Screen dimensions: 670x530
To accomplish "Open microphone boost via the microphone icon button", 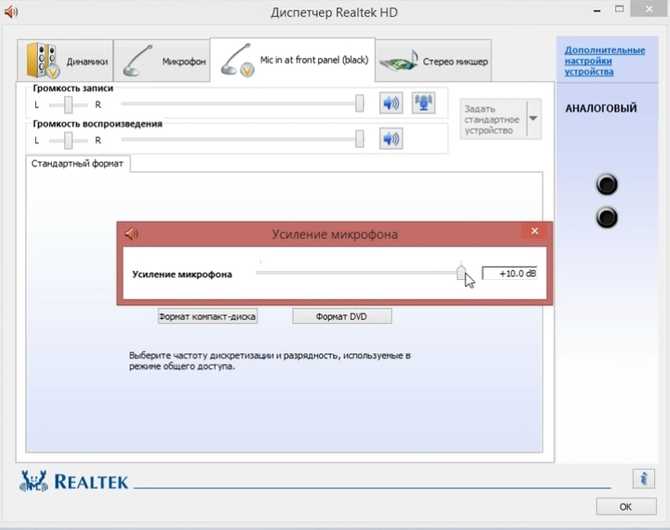I will (423, 103).
